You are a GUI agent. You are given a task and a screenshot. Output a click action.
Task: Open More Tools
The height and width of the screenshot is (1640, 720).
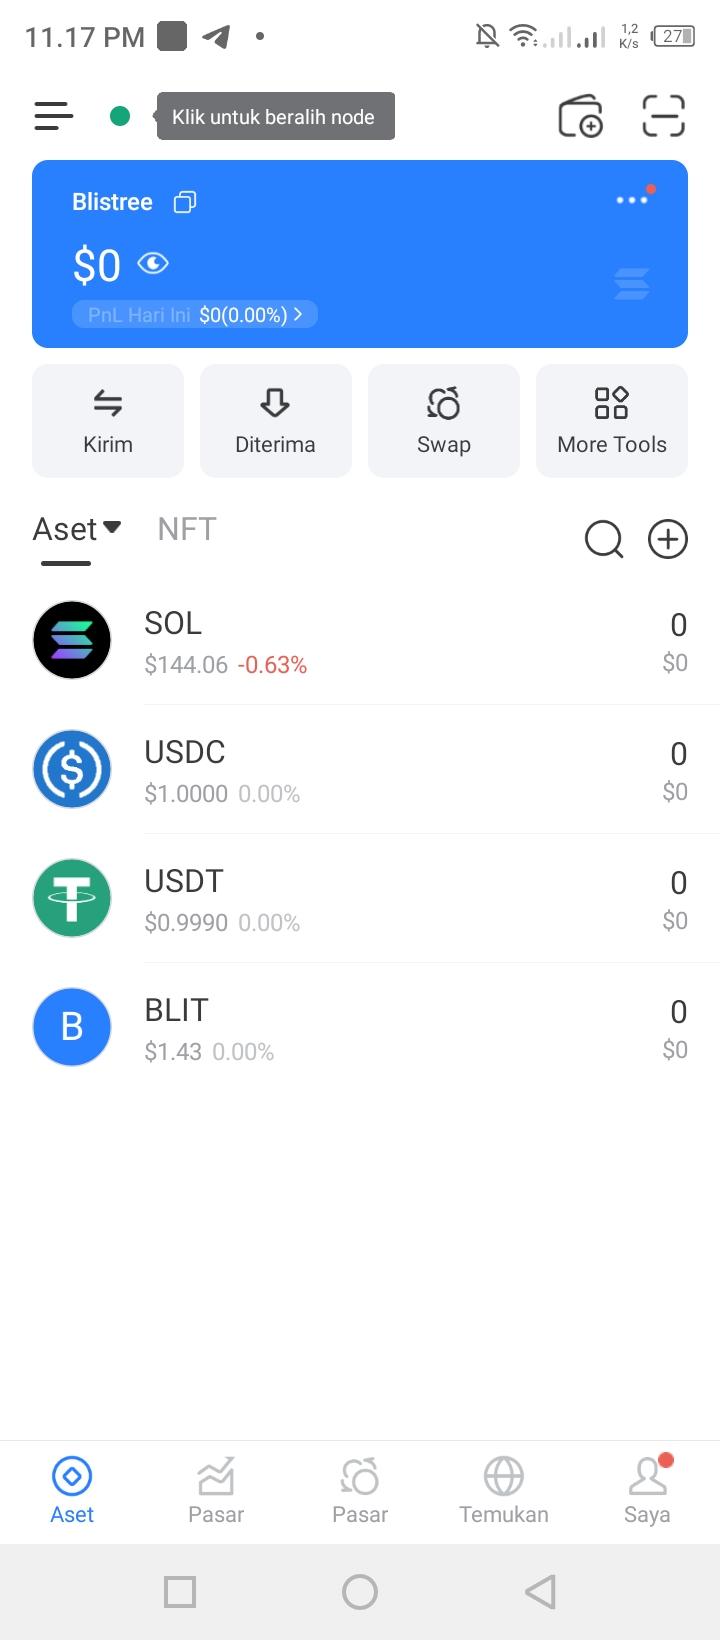(x=612, y=420)
